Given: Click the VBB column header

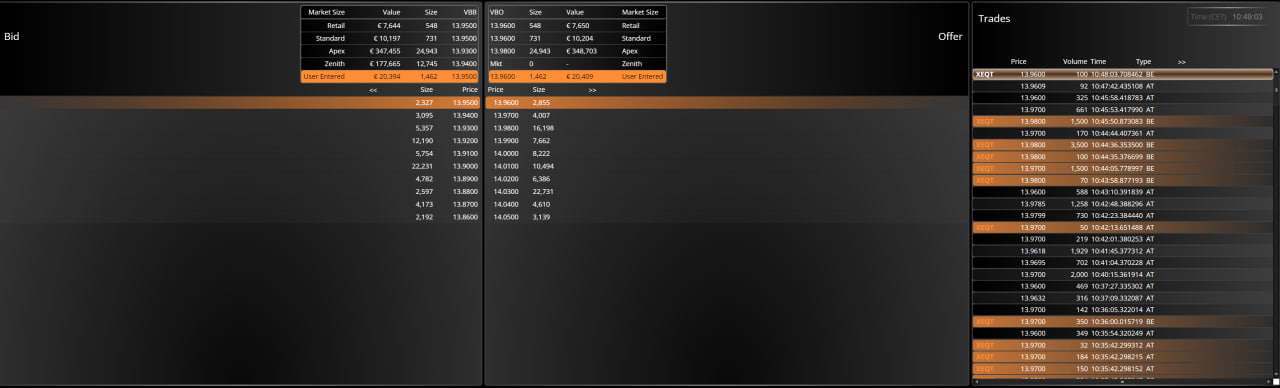Looking at the screenshot, I should click(x=470, y=12).
